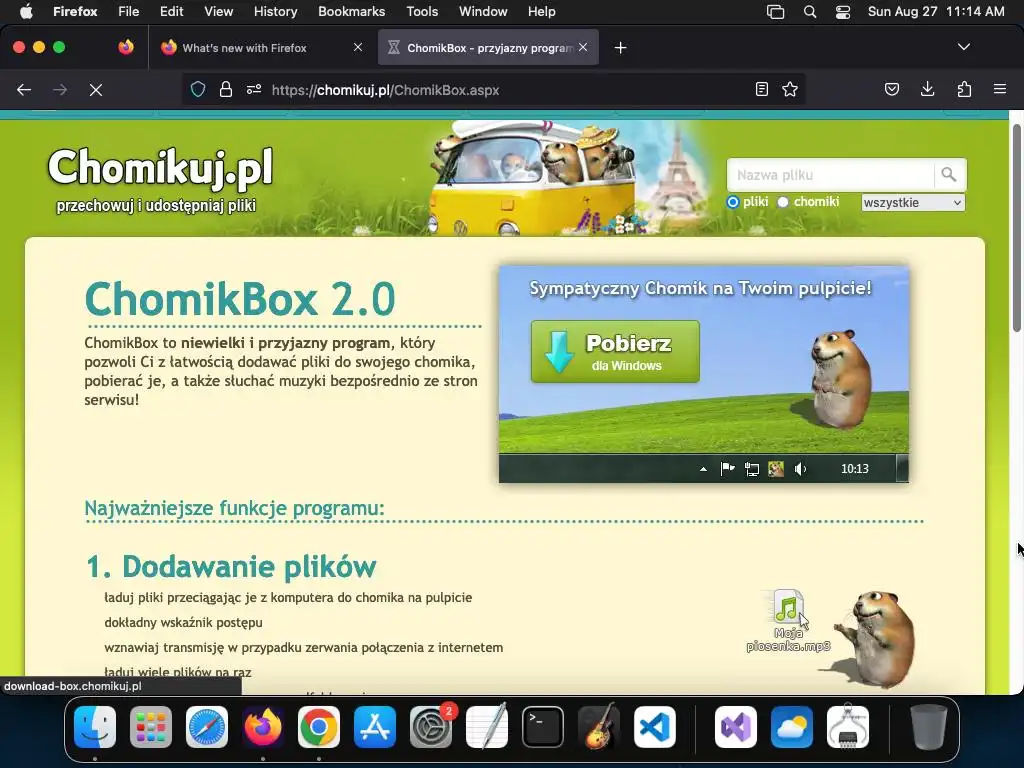Image resolution: width=1024 pixels, height=768 pixels.
Task: Click the 'ChomikBox 2.0' heading
Action: (x=240, y=299)
